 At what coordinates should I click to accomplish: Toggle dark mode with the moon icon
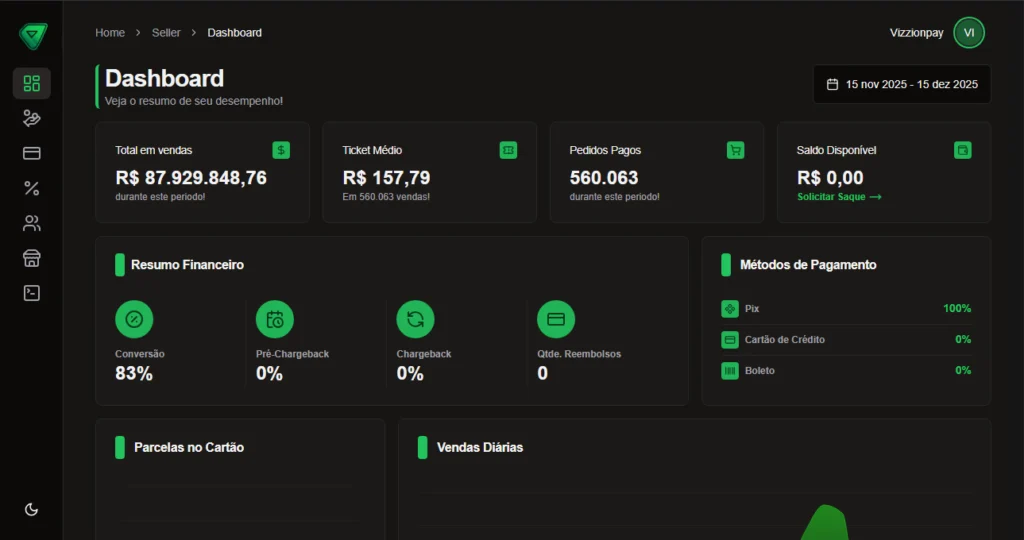coord(31,509)
